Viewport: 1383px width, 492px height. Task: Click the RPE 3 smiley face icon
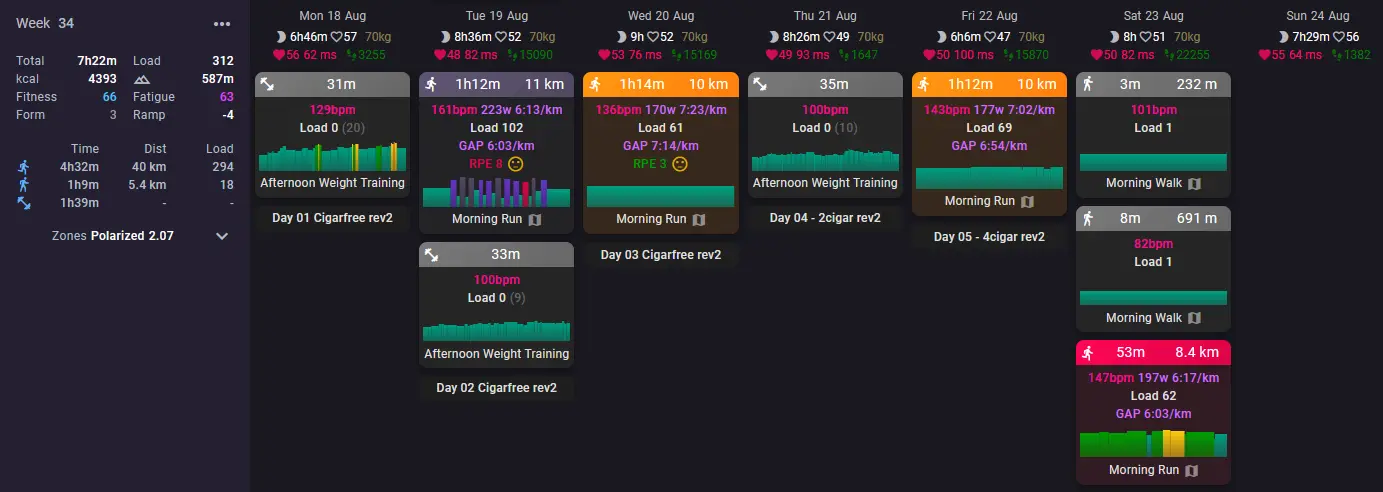coord(680,163)
